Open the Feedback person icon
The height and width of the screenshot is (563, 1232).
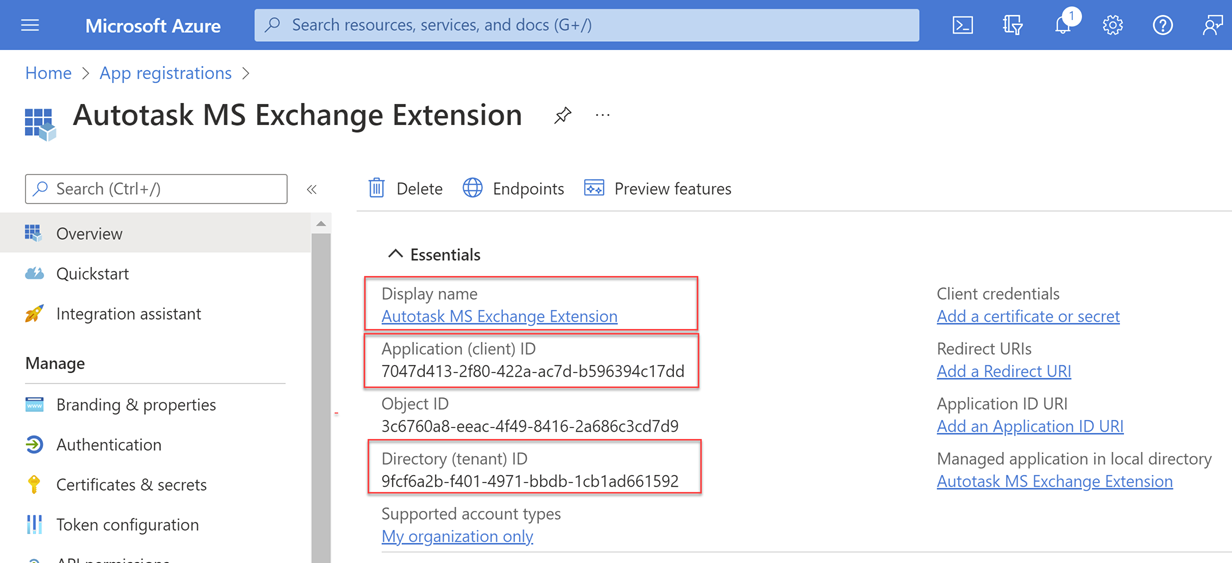(x=1212, y=25)
